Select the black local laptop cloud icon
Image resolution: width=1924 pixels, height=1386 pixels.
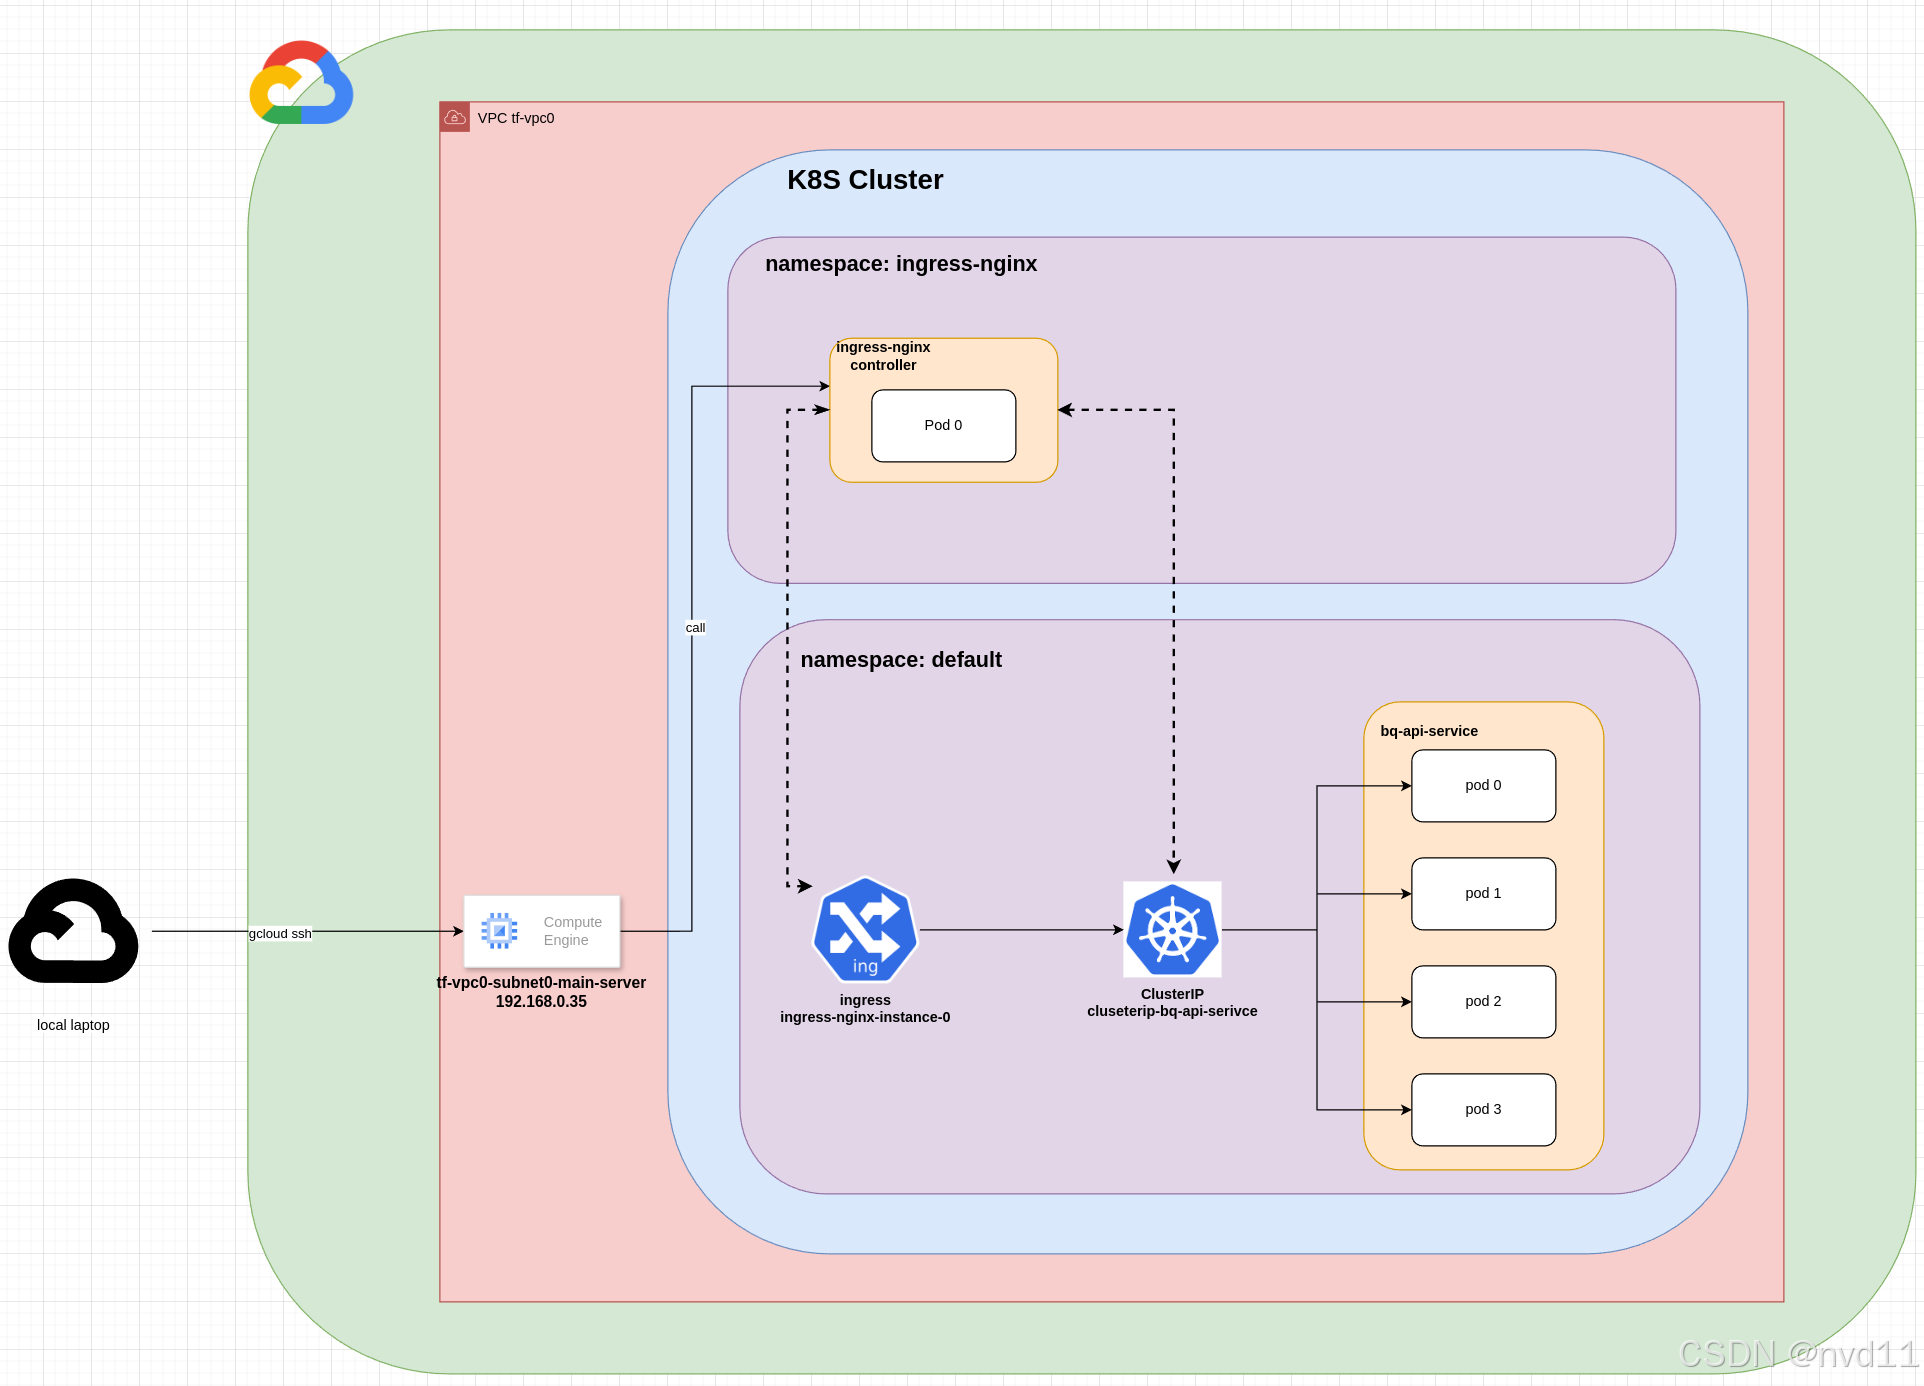click(73, 931)
